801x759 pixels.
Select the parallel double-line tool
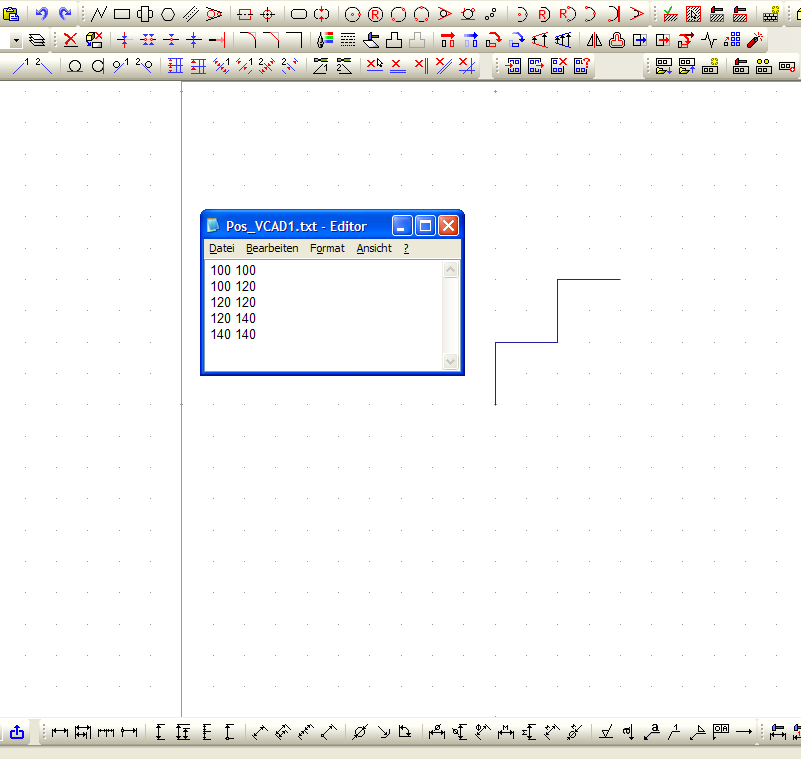coord(191,14)
